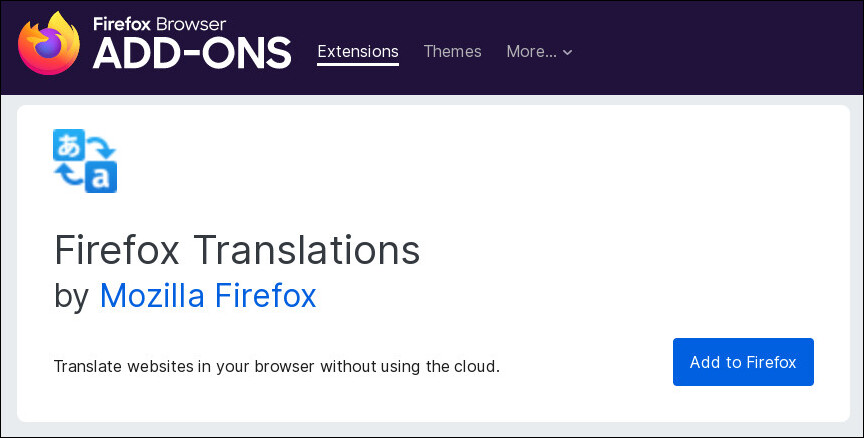Click the Firefox Translations add-on icon

pyautogui.click(x=85, y=161)
